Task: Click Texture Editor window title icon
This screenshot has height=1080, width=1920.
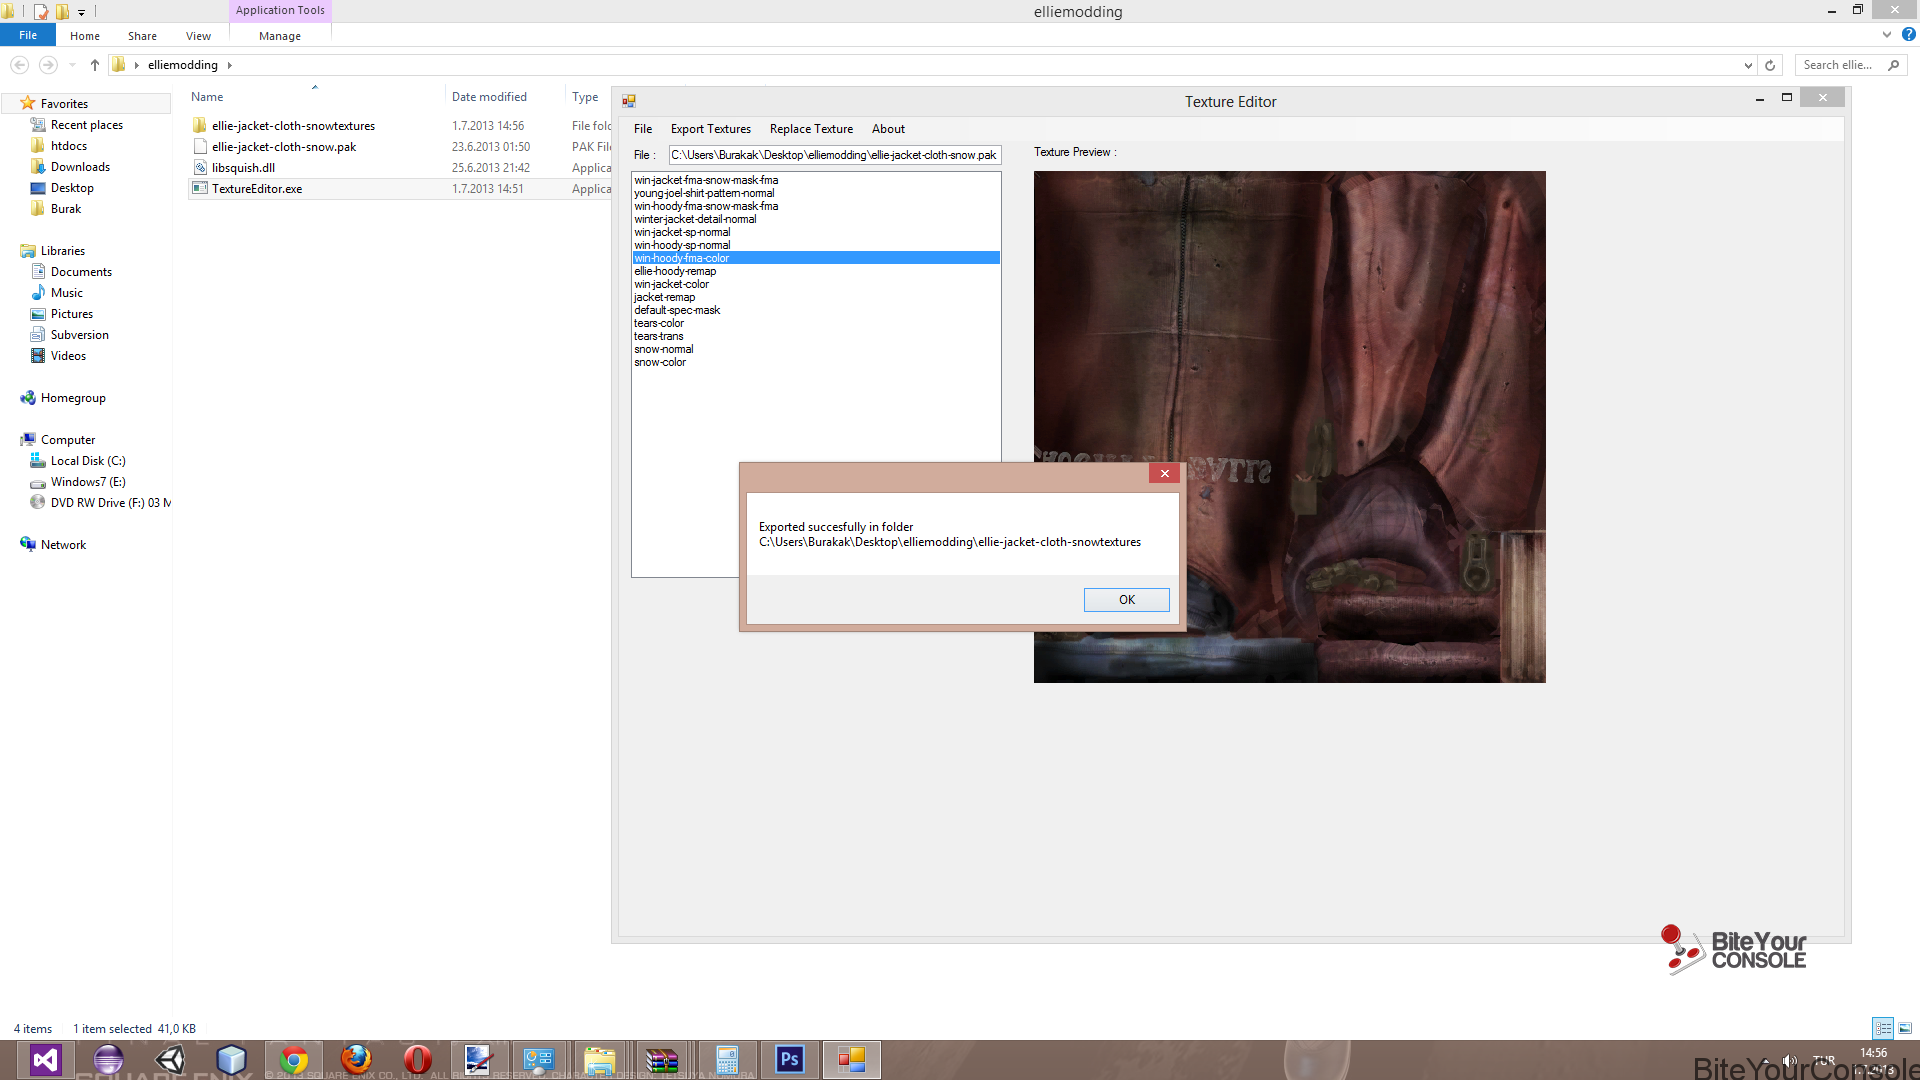Action: pyautogui.click(x=629, y=101)
